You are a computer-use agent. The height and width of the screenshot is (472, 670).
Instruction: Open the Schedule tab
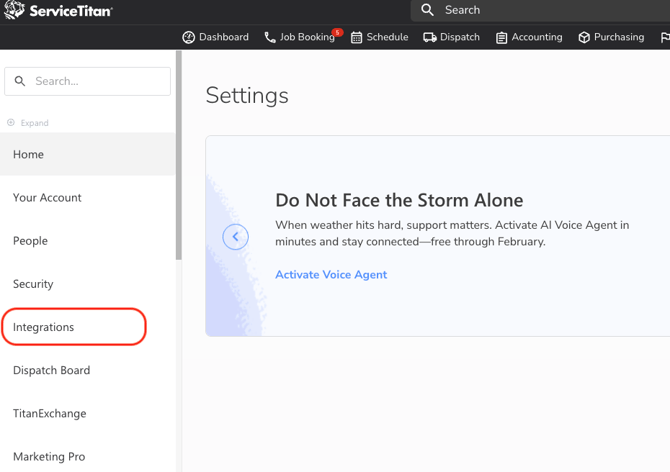(379, 37)
